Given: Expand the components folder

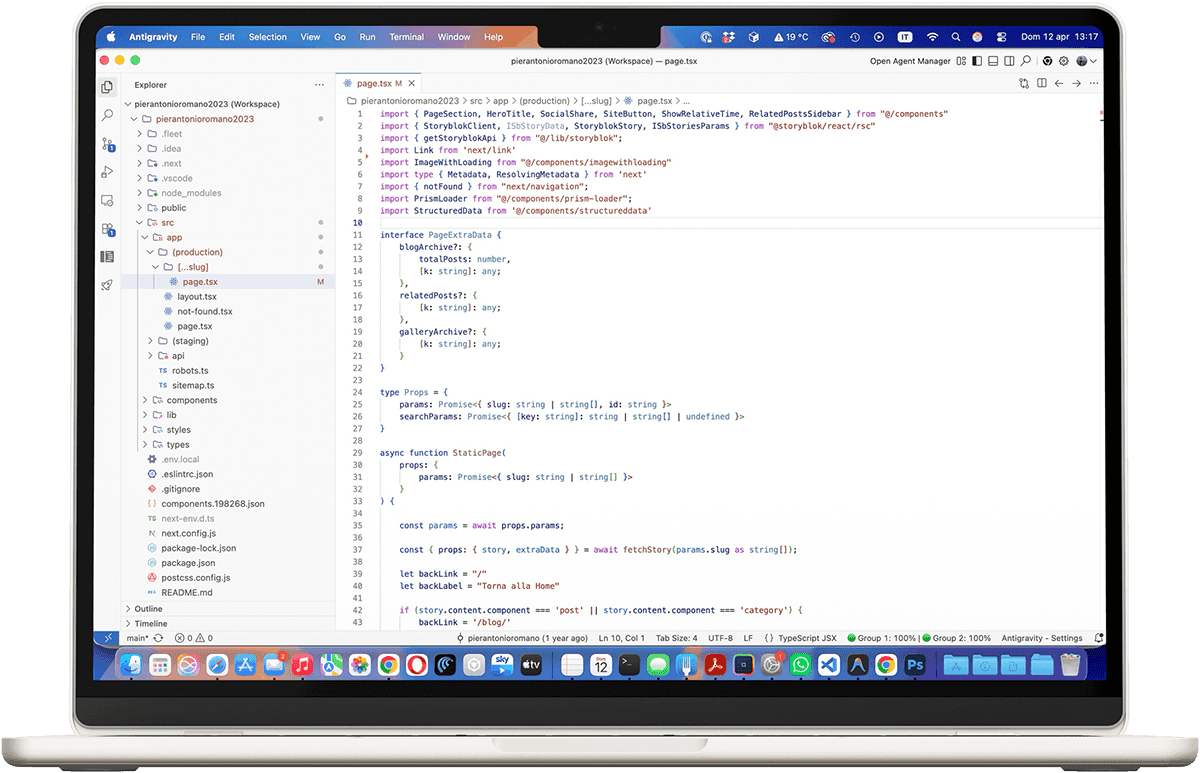Looking at the screenshot, I should point(192,400).
